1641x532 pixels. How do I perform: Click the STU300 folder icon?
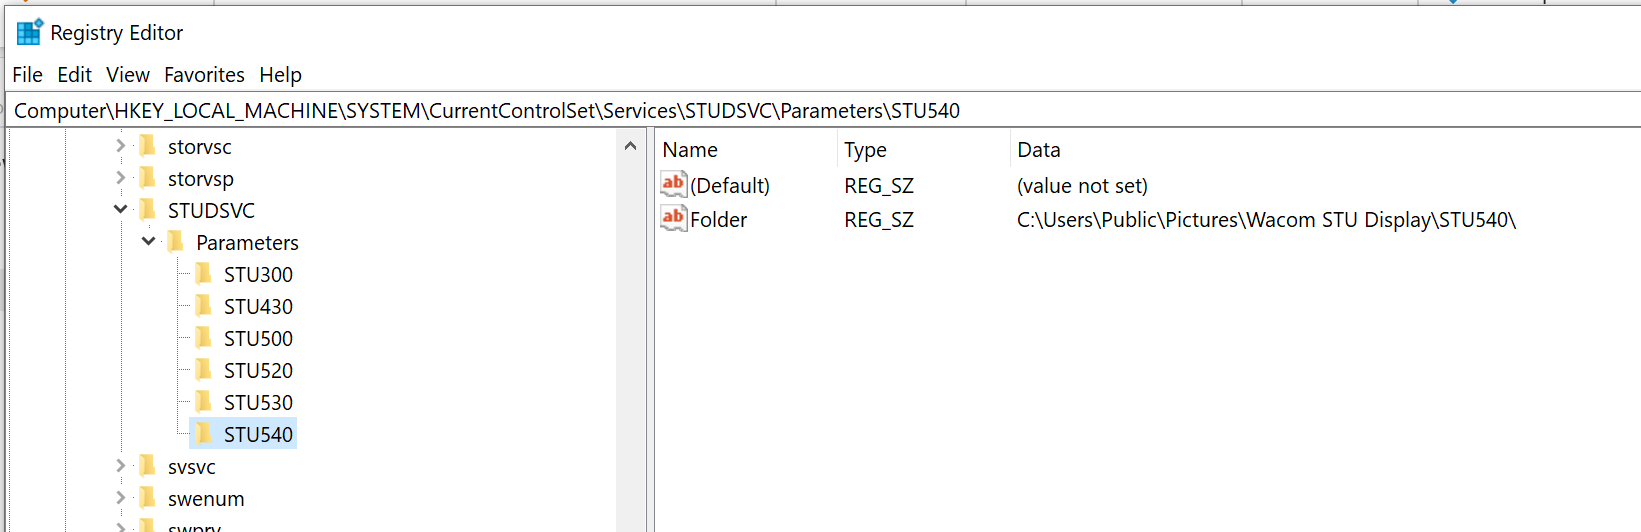[204, 274]
